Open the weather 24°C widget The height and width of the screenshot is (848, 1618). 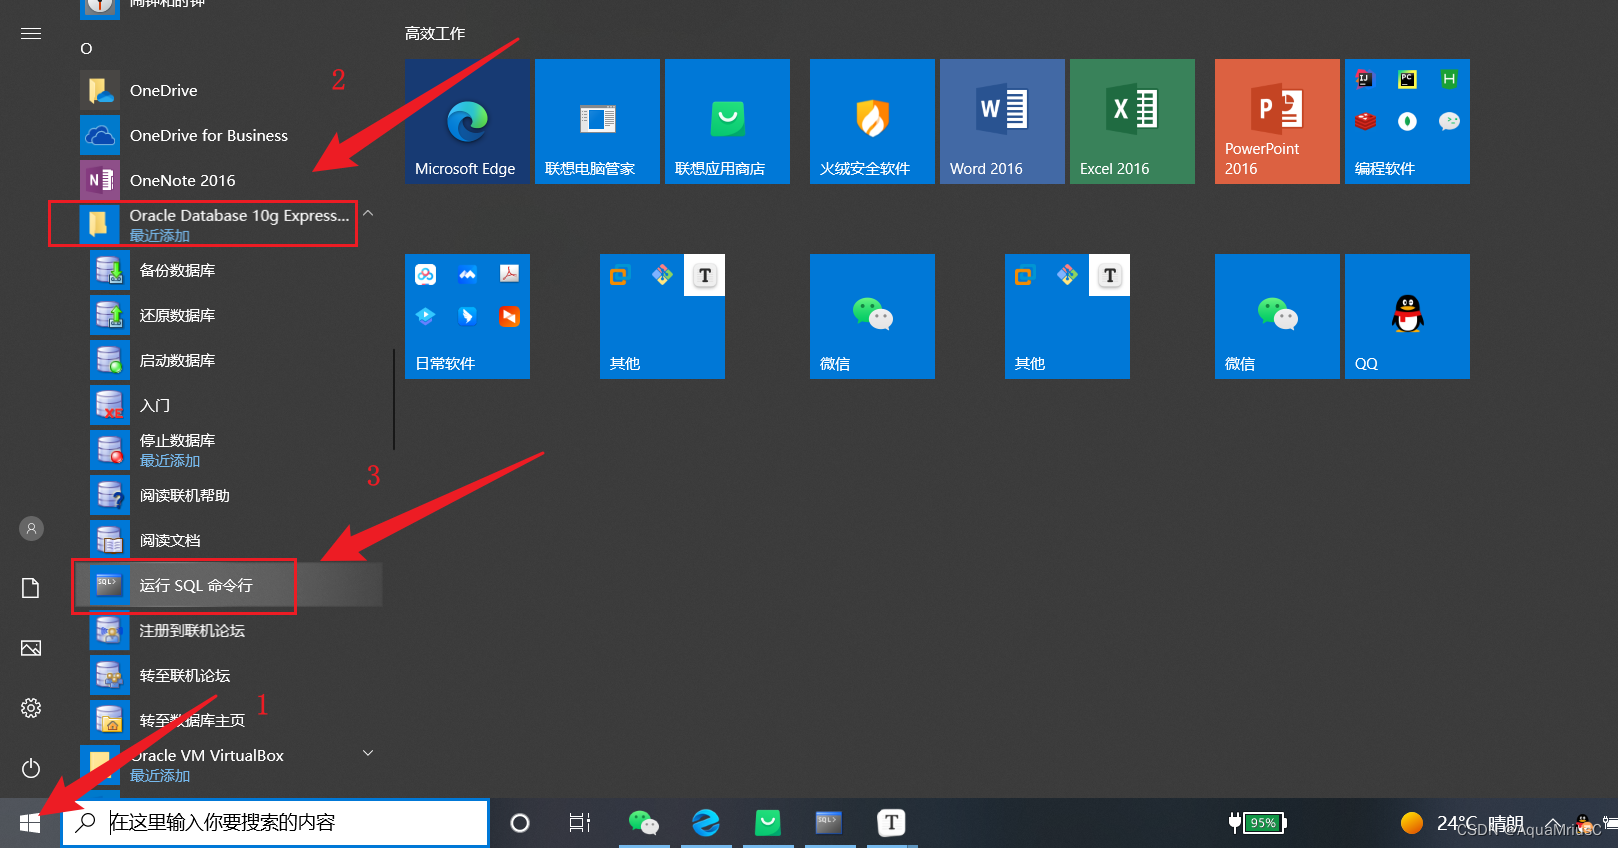pos(1462,823)
